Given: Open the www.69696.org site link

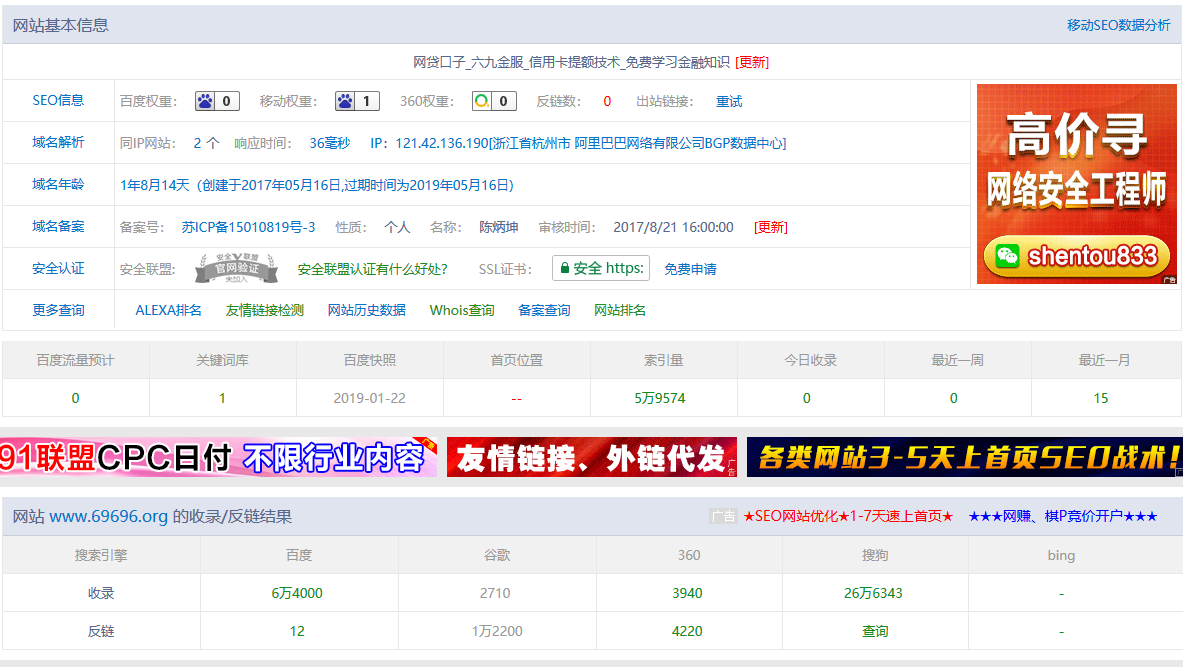Looking at the screenshot, I should pos(108,517).
